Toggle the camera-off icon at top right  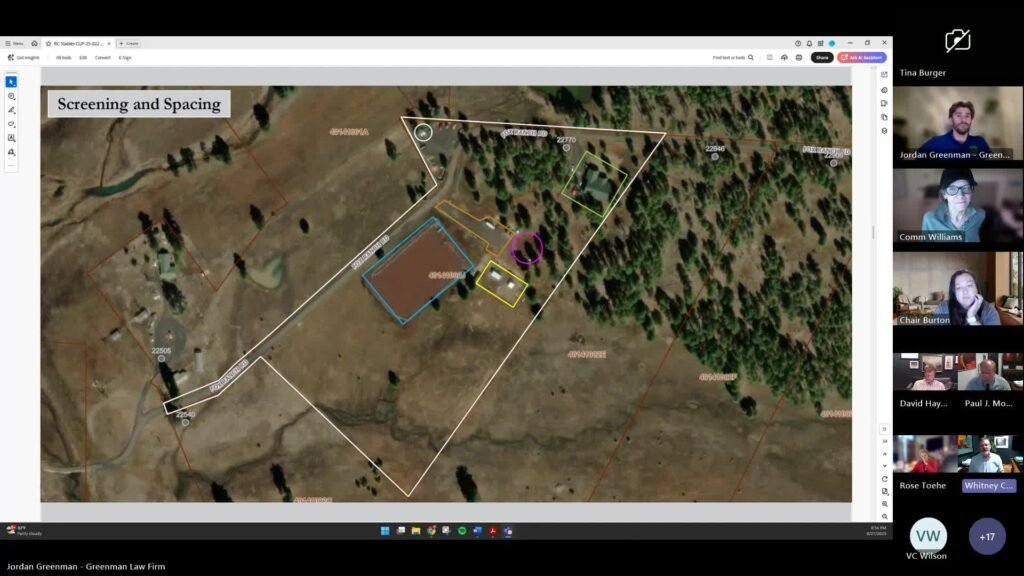point(957,41)
